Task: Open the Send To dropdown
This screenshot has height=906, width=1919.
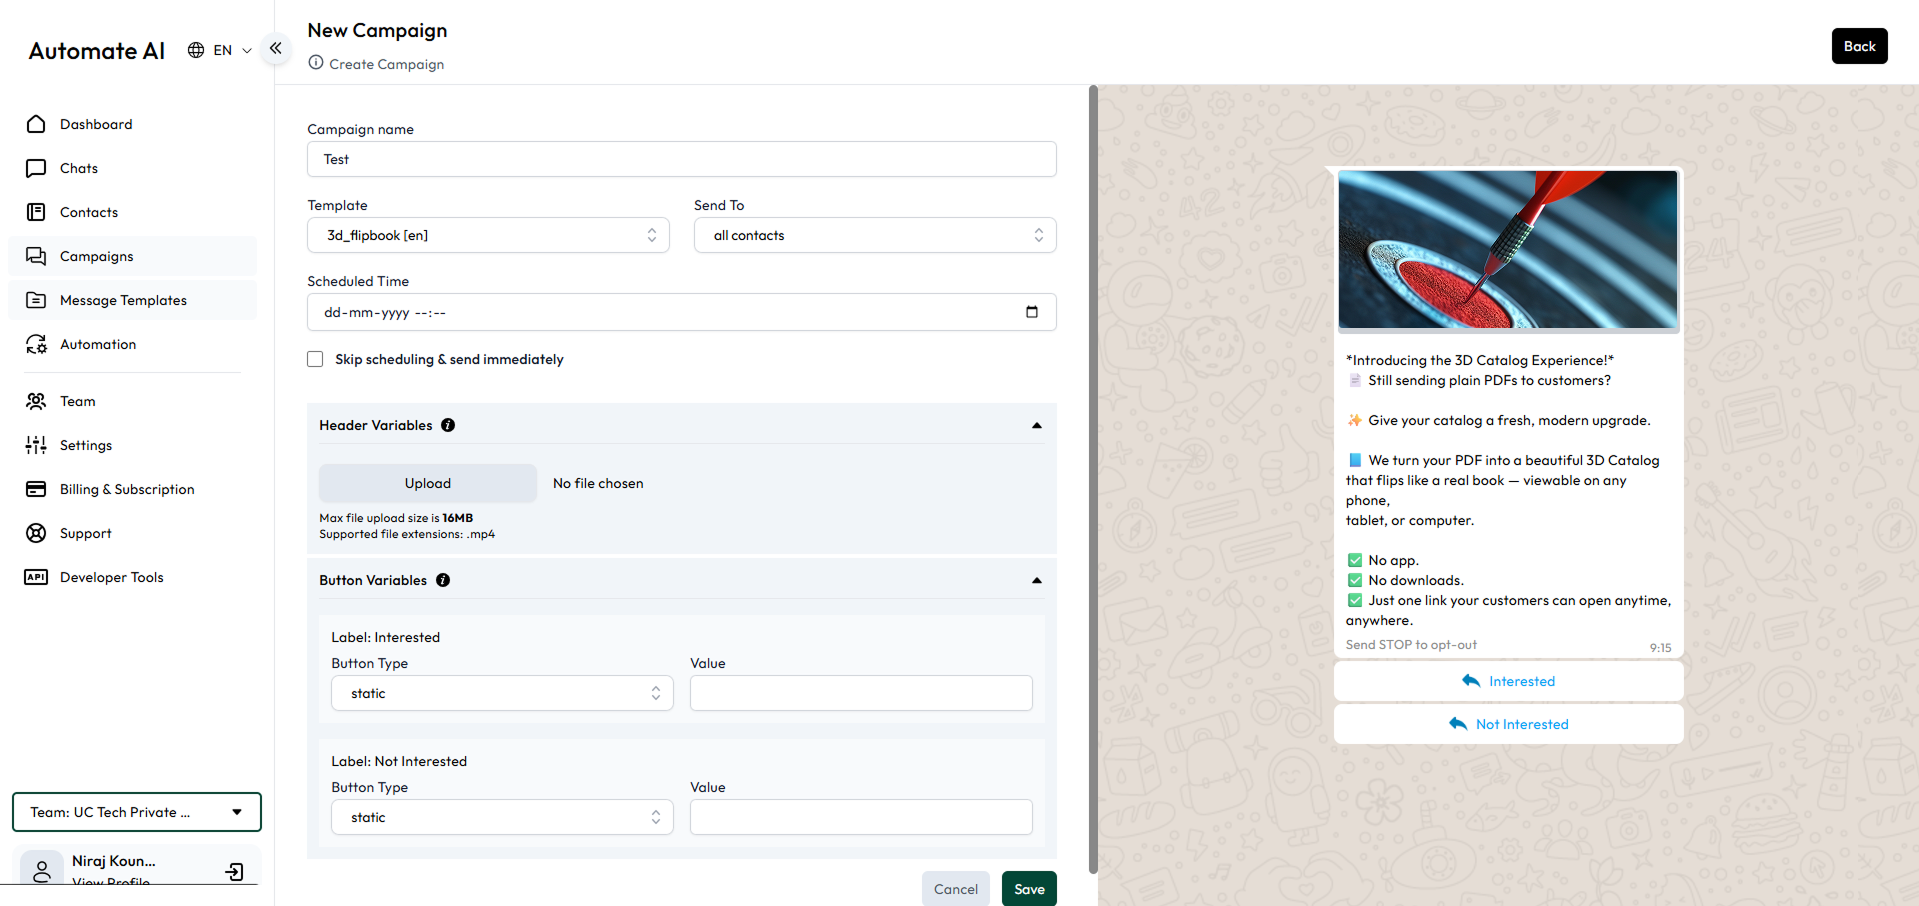Action: click(x=874, y=235)
